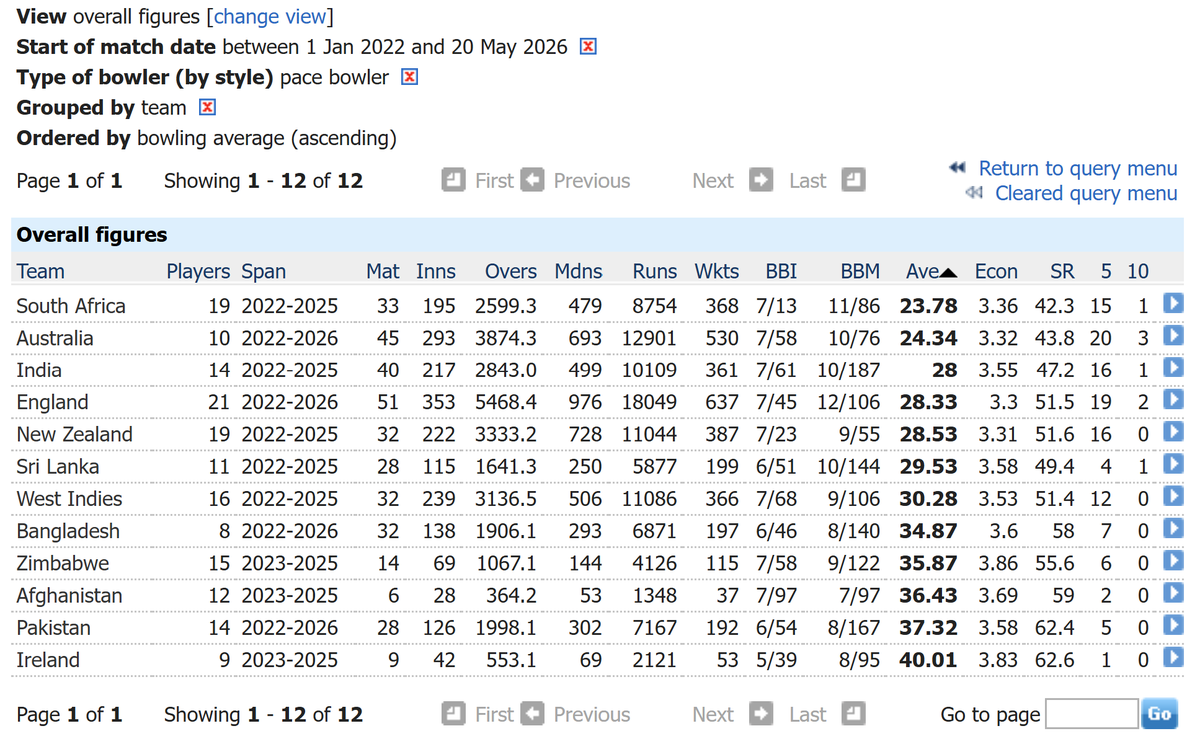Screen dimensions: 1200x744
Task: Focus the Go to page input field
Action: click(1091, 714)
